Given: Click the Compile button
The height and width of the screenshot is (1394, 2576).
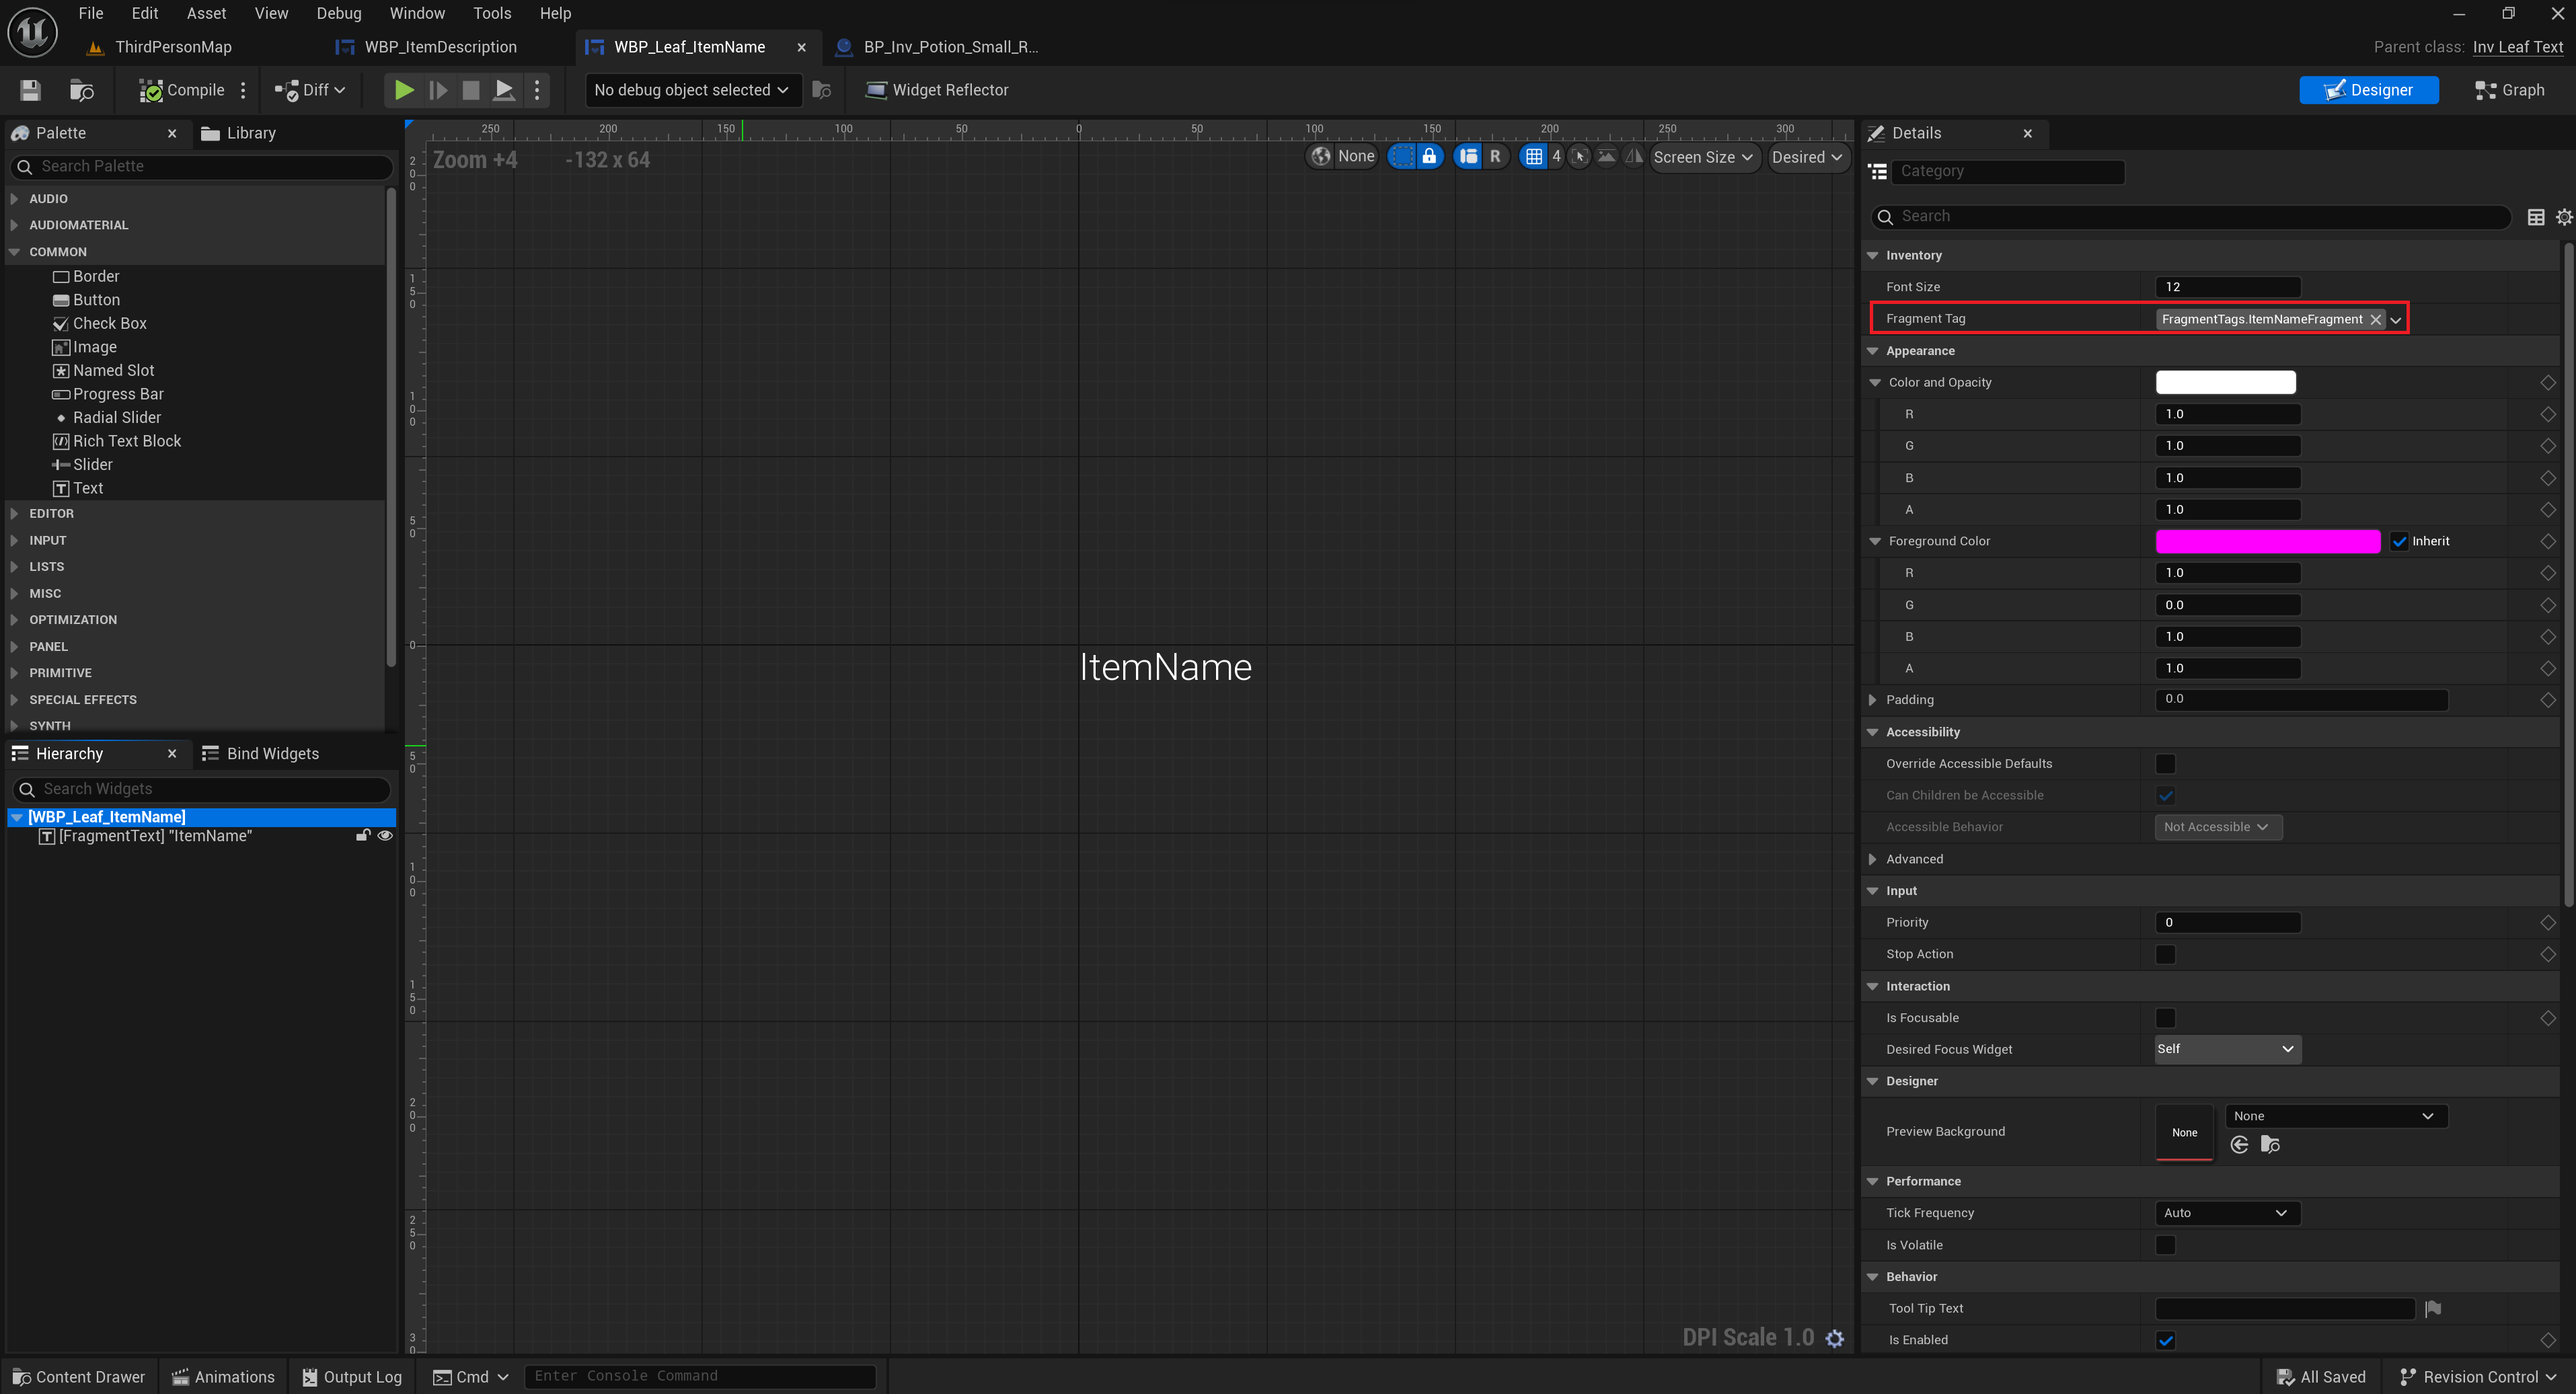Looking at the screenshot, I should coord(182,90).
